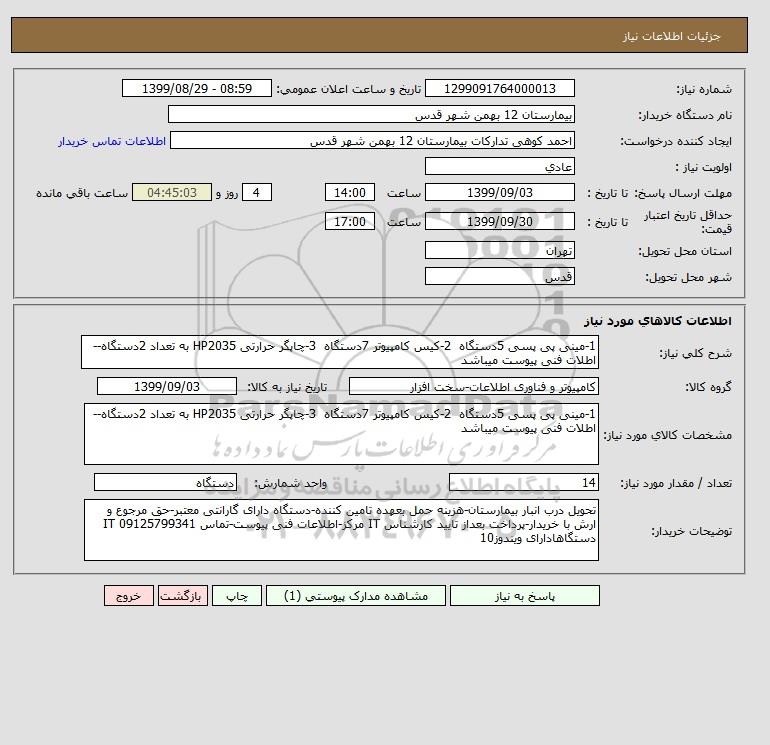Click unit of measure field دستگاه
Screen dimensions: 770x745
[x=165, y=482]
